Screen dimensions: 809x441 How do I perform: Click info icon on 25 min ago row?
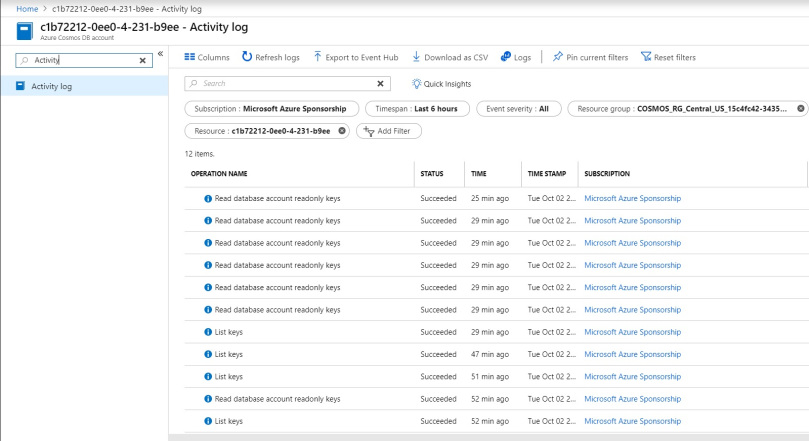(x=208, y=199)
